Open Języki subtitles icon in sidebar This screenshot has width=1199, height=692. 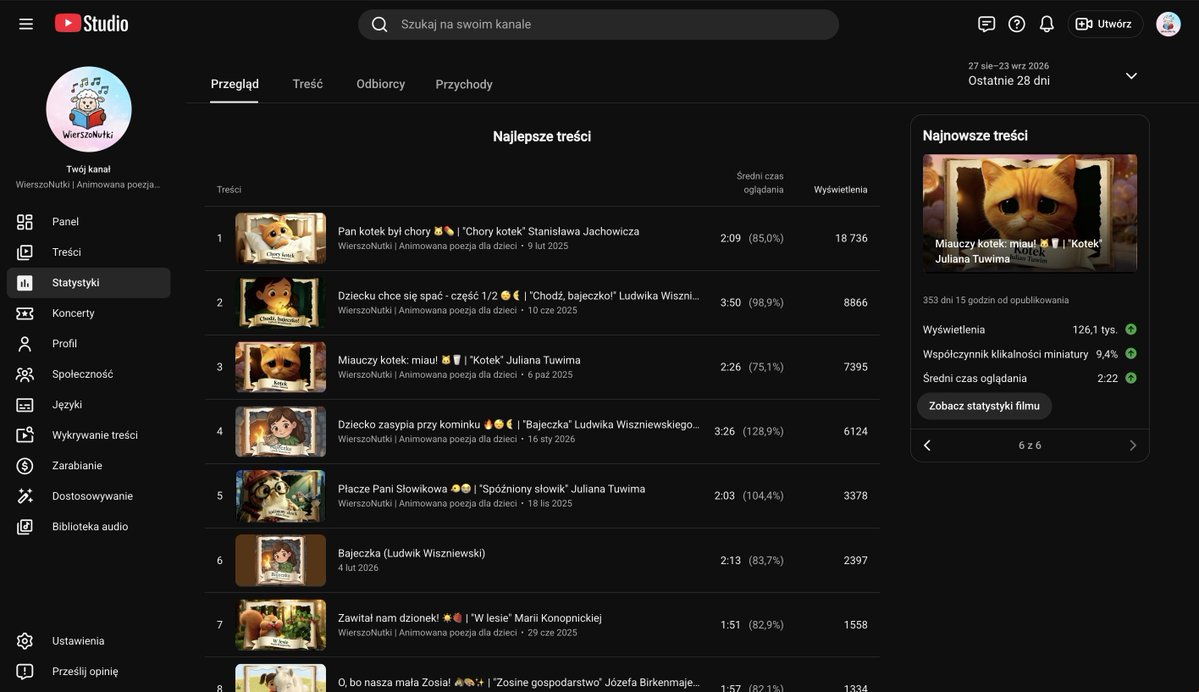pyautogui.click(x=24, y=405)
